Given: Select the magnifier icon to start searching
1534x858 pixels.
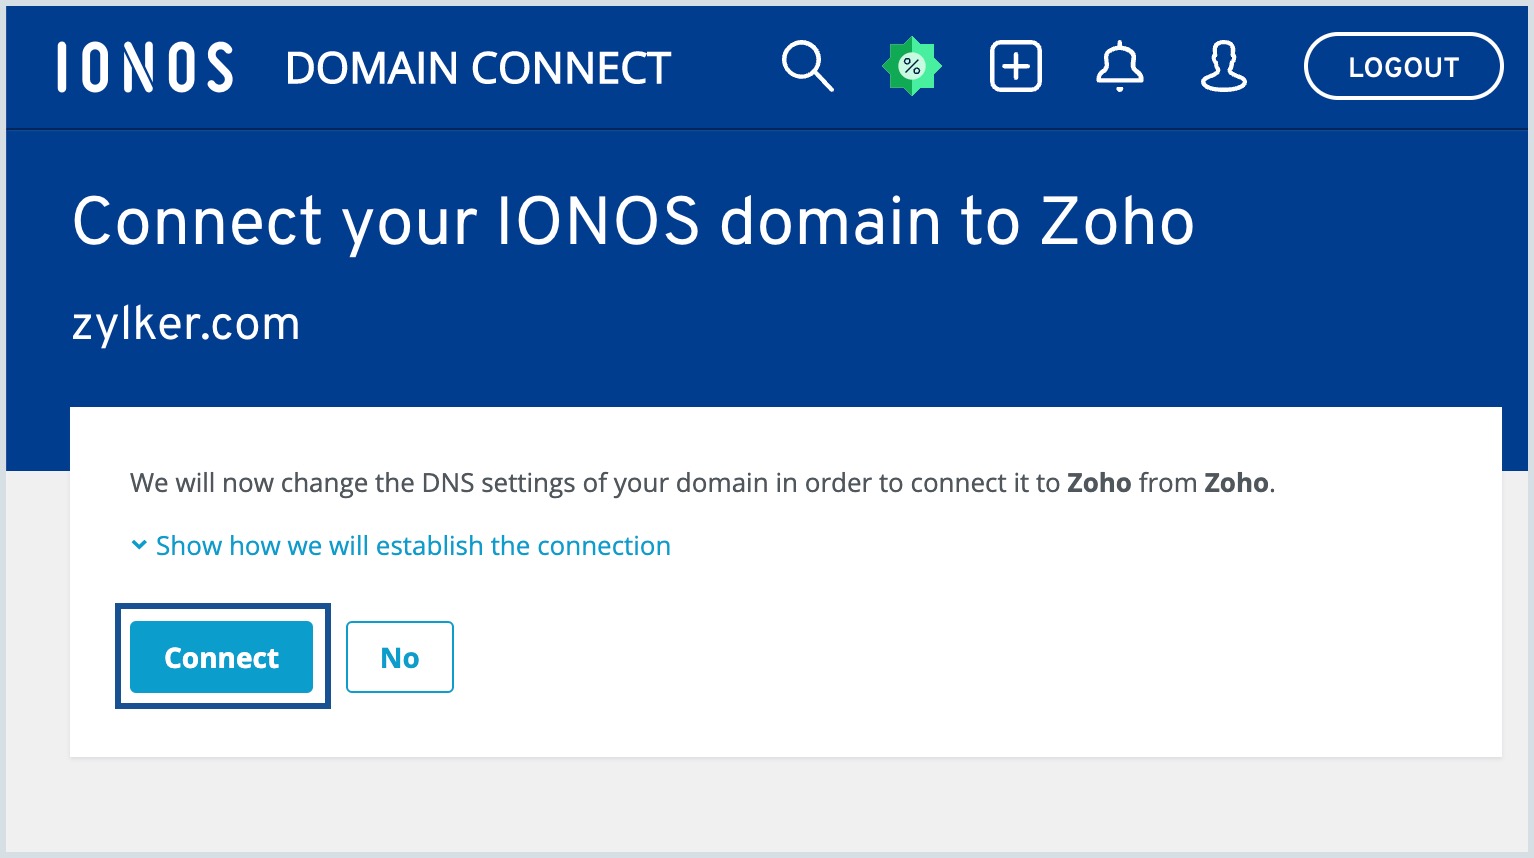Looking at the screenshot, I should click(x=808, y=66).
